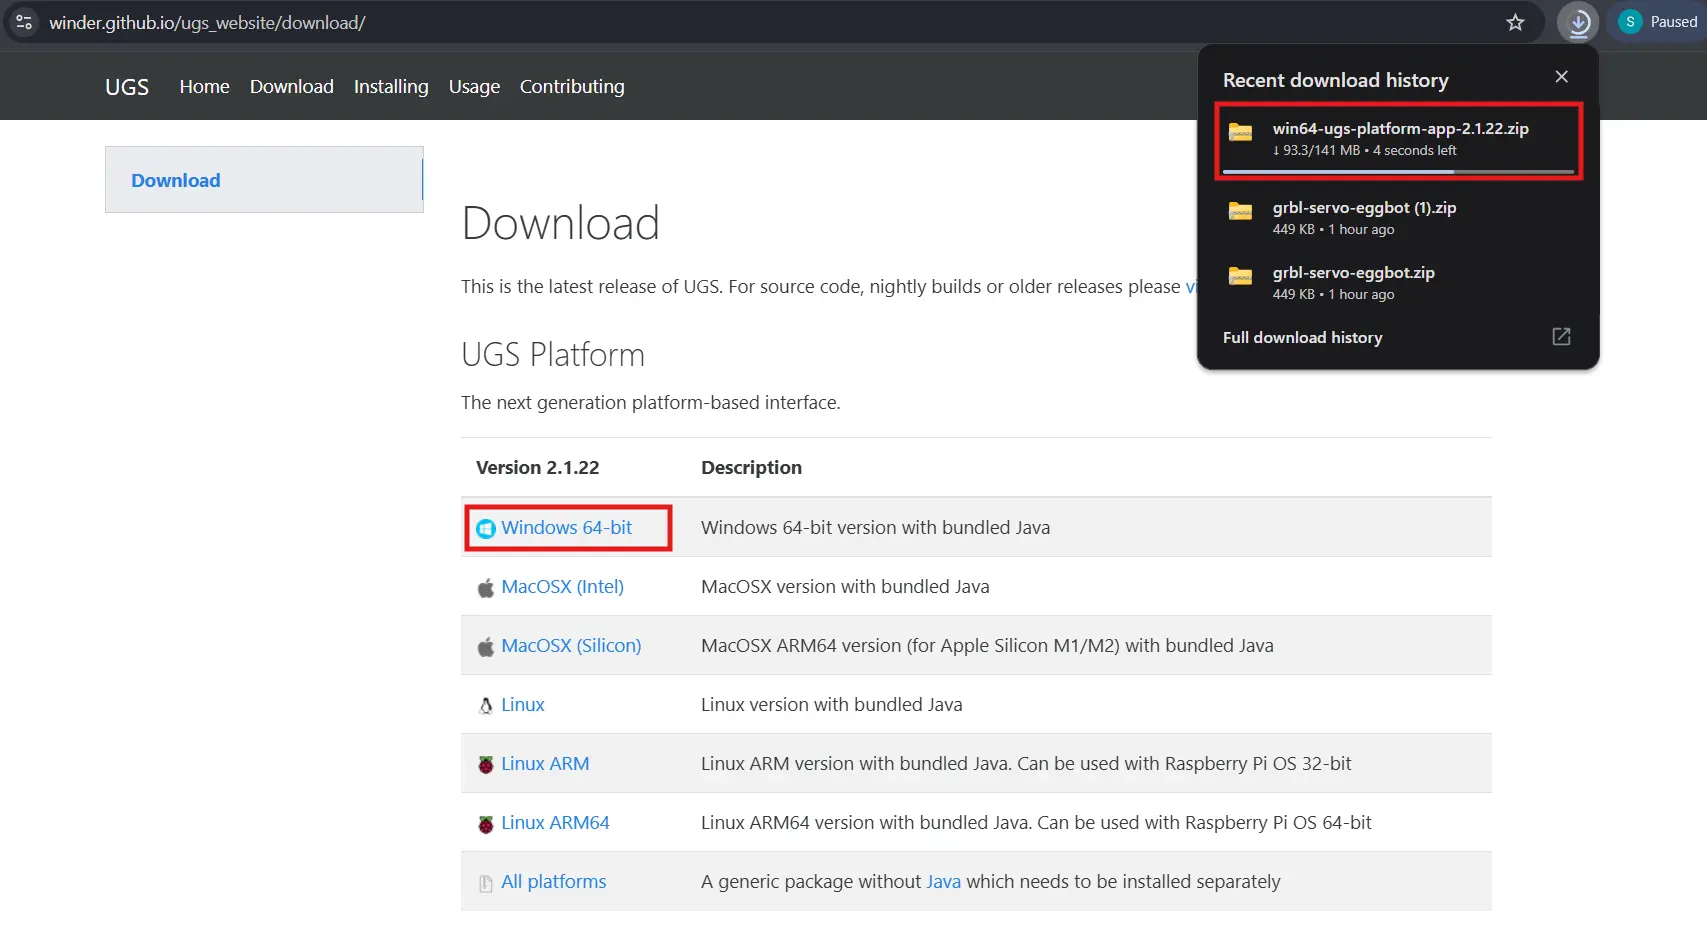Click the Apple icon beside MacOSX (Intel)
Viewport: 1707px width, 940px height.
pyautogui.click(x=485, y=587)
